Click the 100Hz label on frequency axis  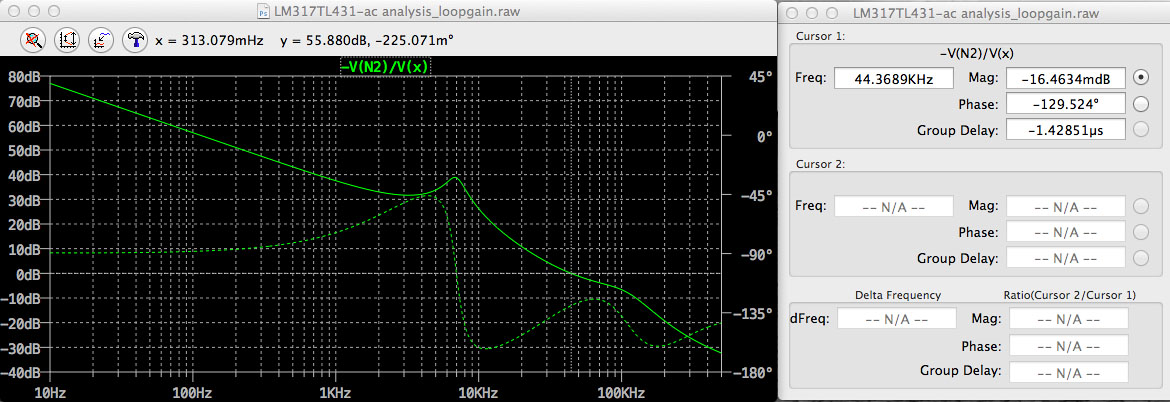193,392
